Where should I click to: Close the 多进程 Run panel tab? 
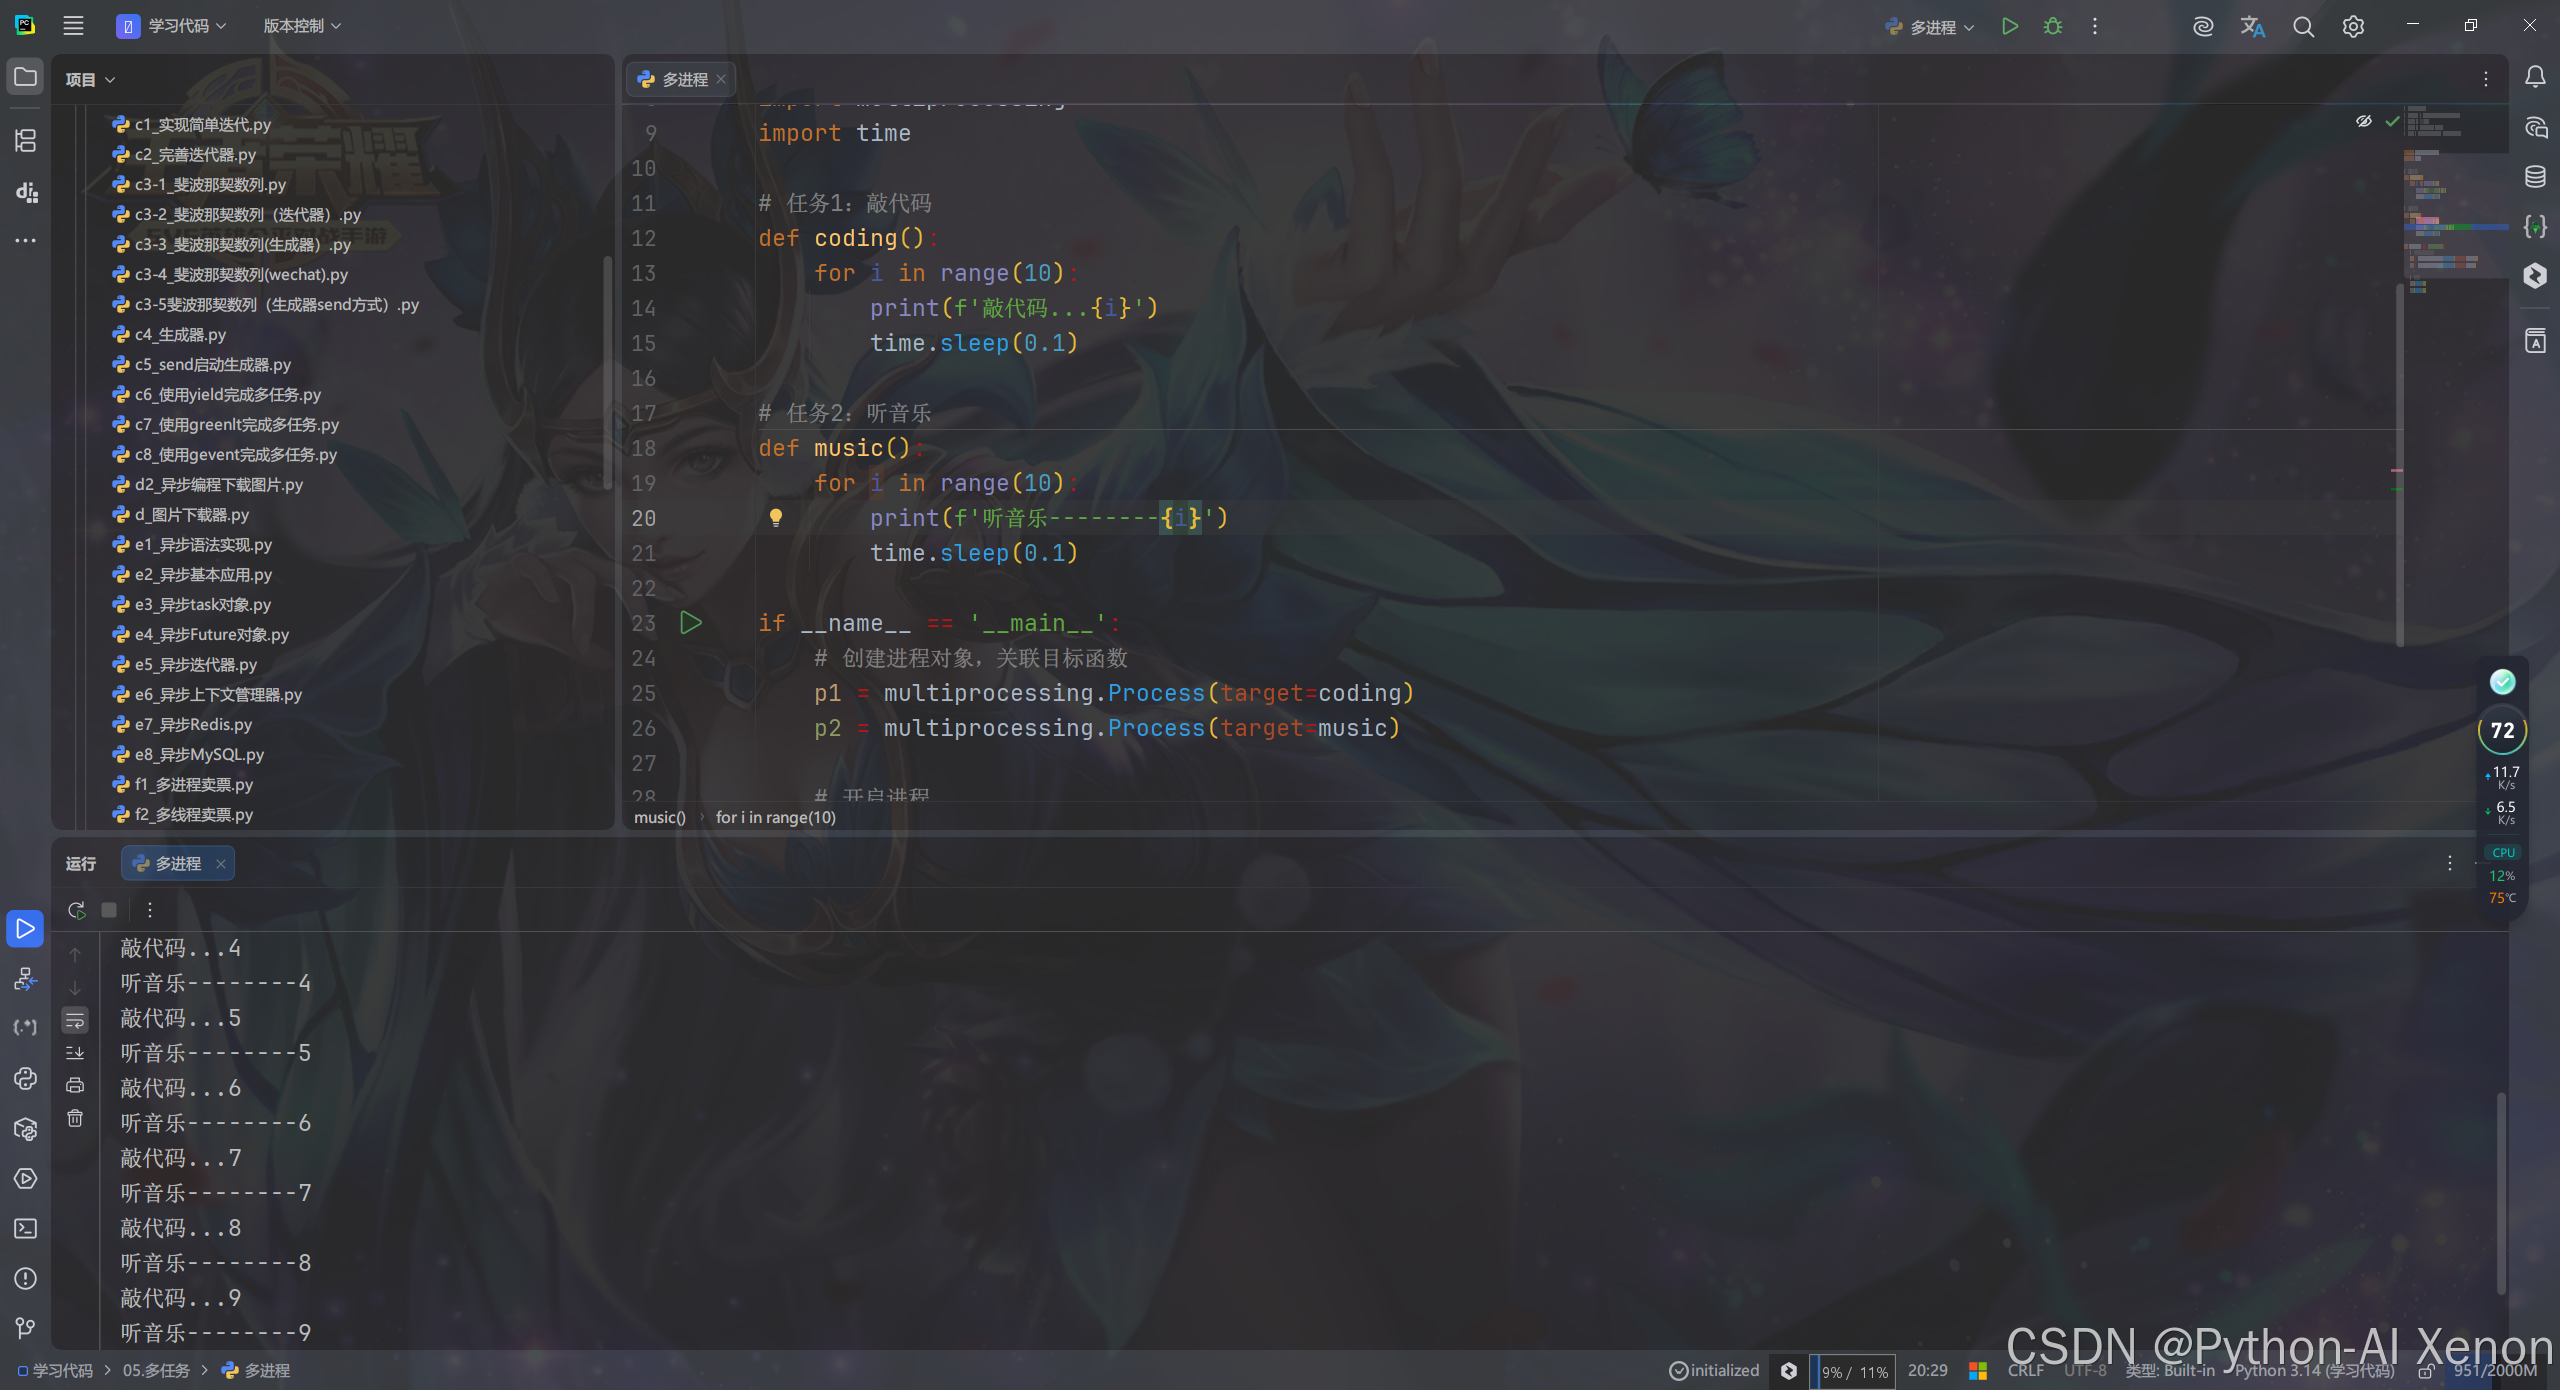pos(221,864)
